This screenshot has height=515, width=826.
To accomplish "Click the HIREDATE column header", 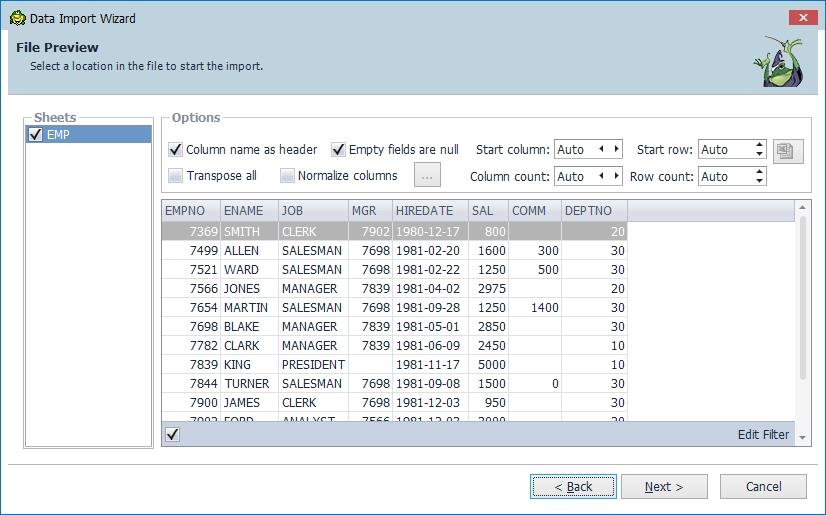I will click(x=429, y=211).
